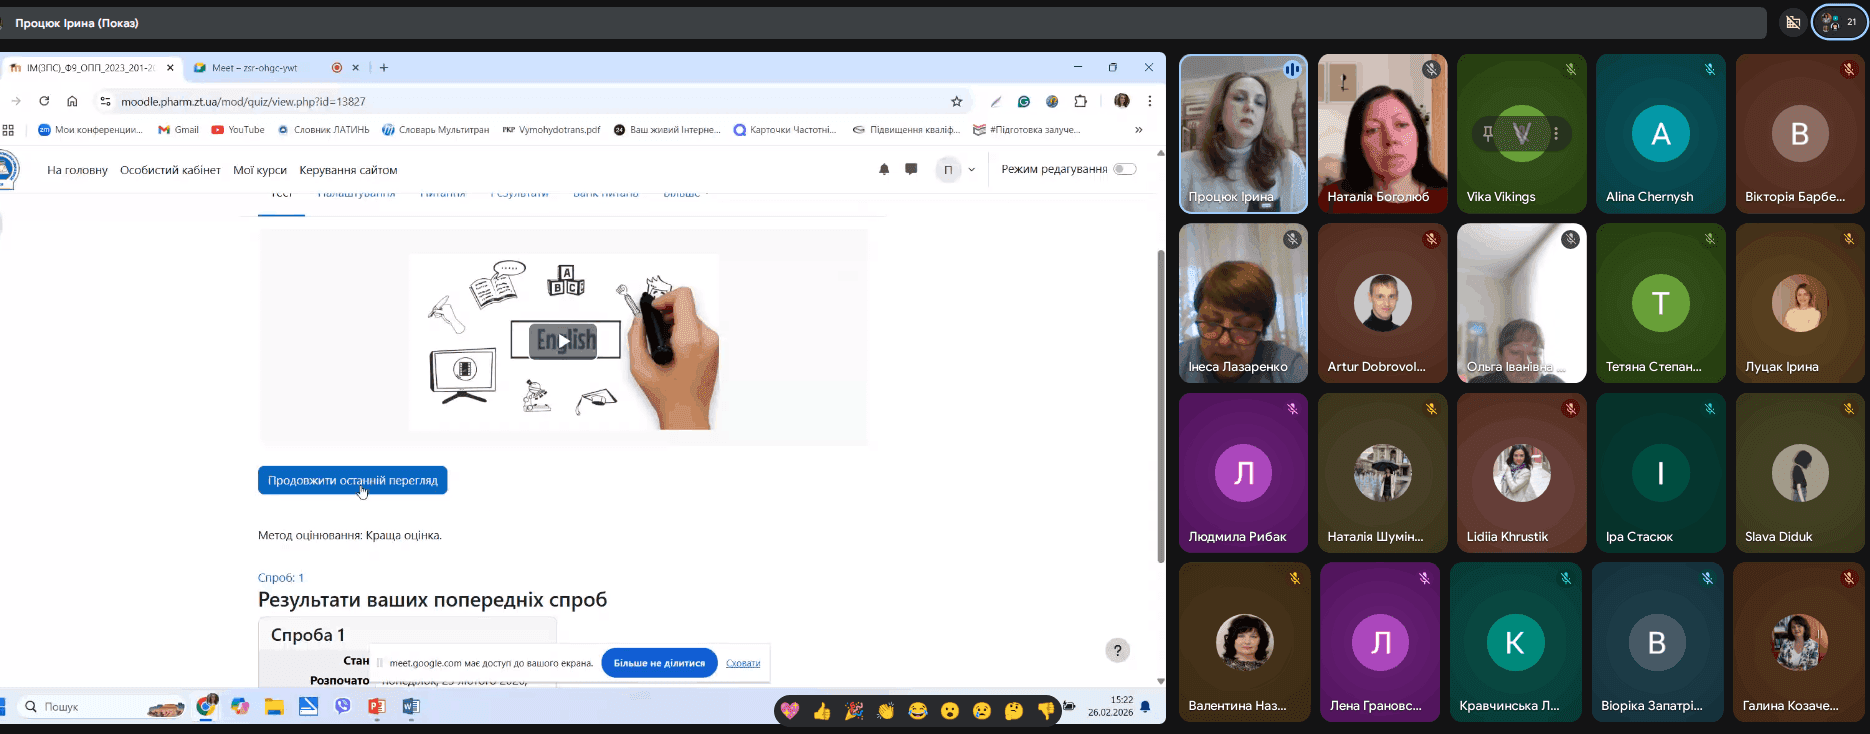1870x734 pixels.
Task: Bookmark the page with the star icon
Action: [956, 101]
